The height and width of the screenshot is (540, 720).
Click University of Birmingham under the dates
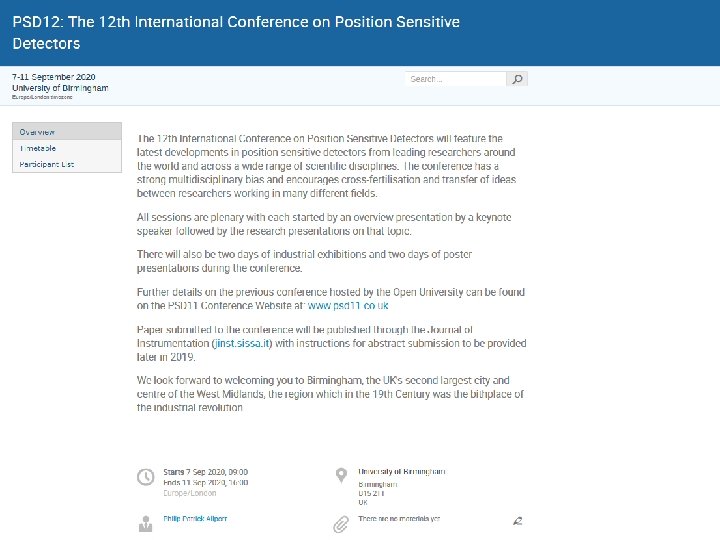tap(59, 88)
